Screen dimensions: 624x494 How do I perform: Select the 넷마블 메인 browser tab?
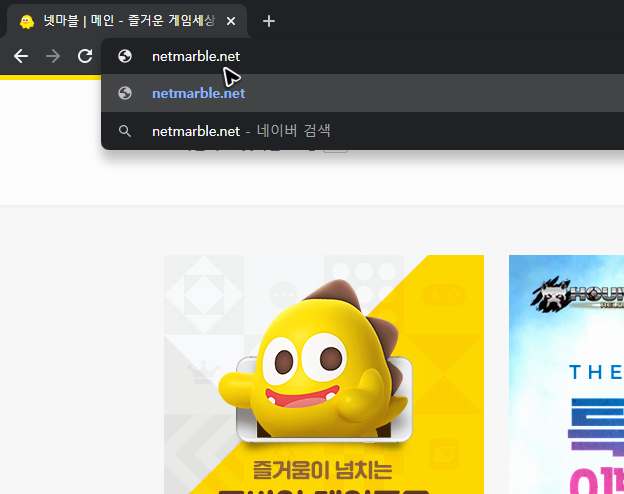127,21
